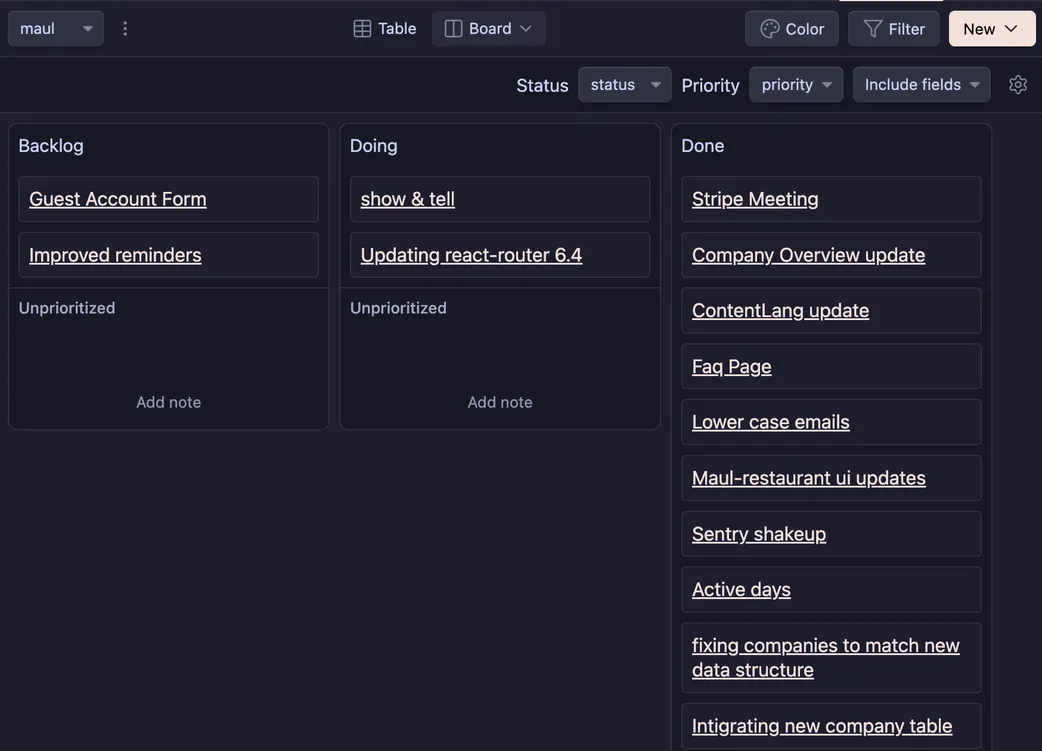This screenshot has width=1042, height=751.
Task: Open the three-dot options menu
Action: point(125,28)
